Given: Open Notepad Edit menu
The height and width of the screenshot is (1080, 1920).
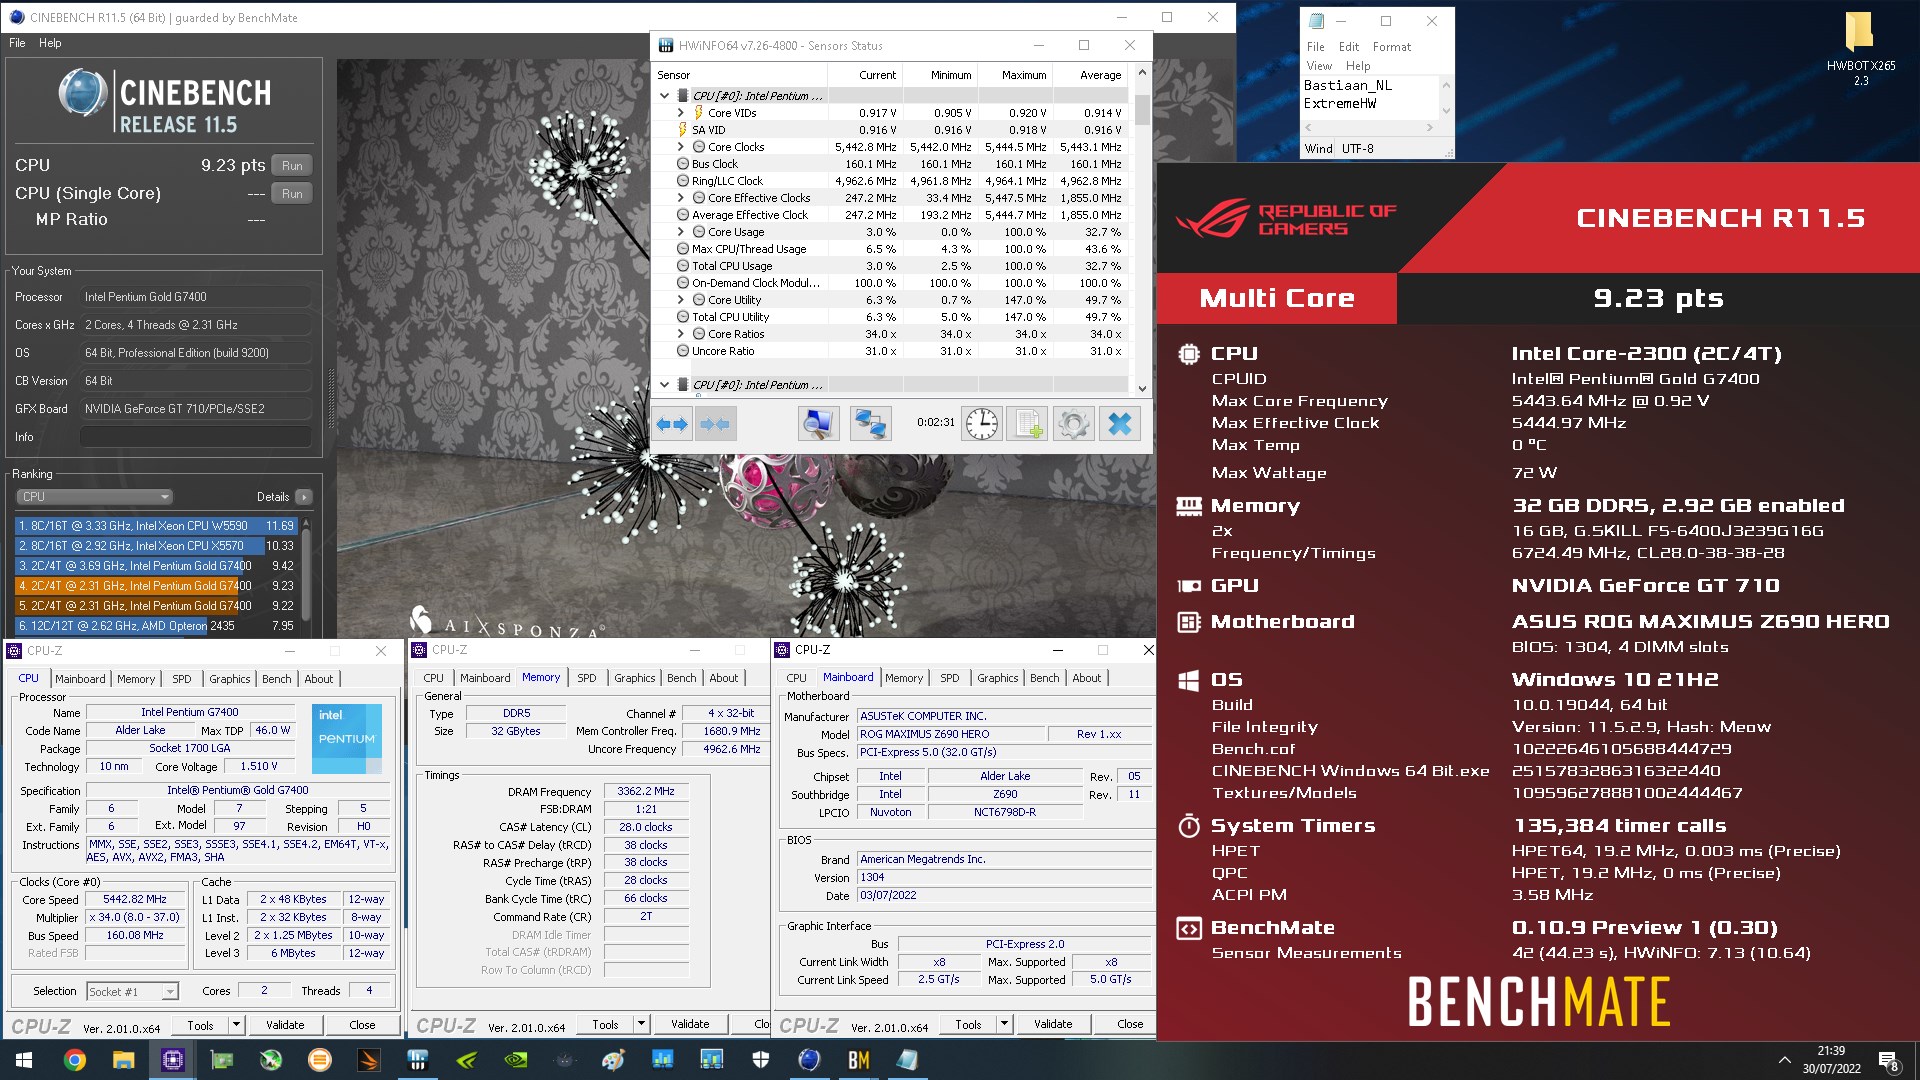Looking at the screenshot, I should point(1349,47).
